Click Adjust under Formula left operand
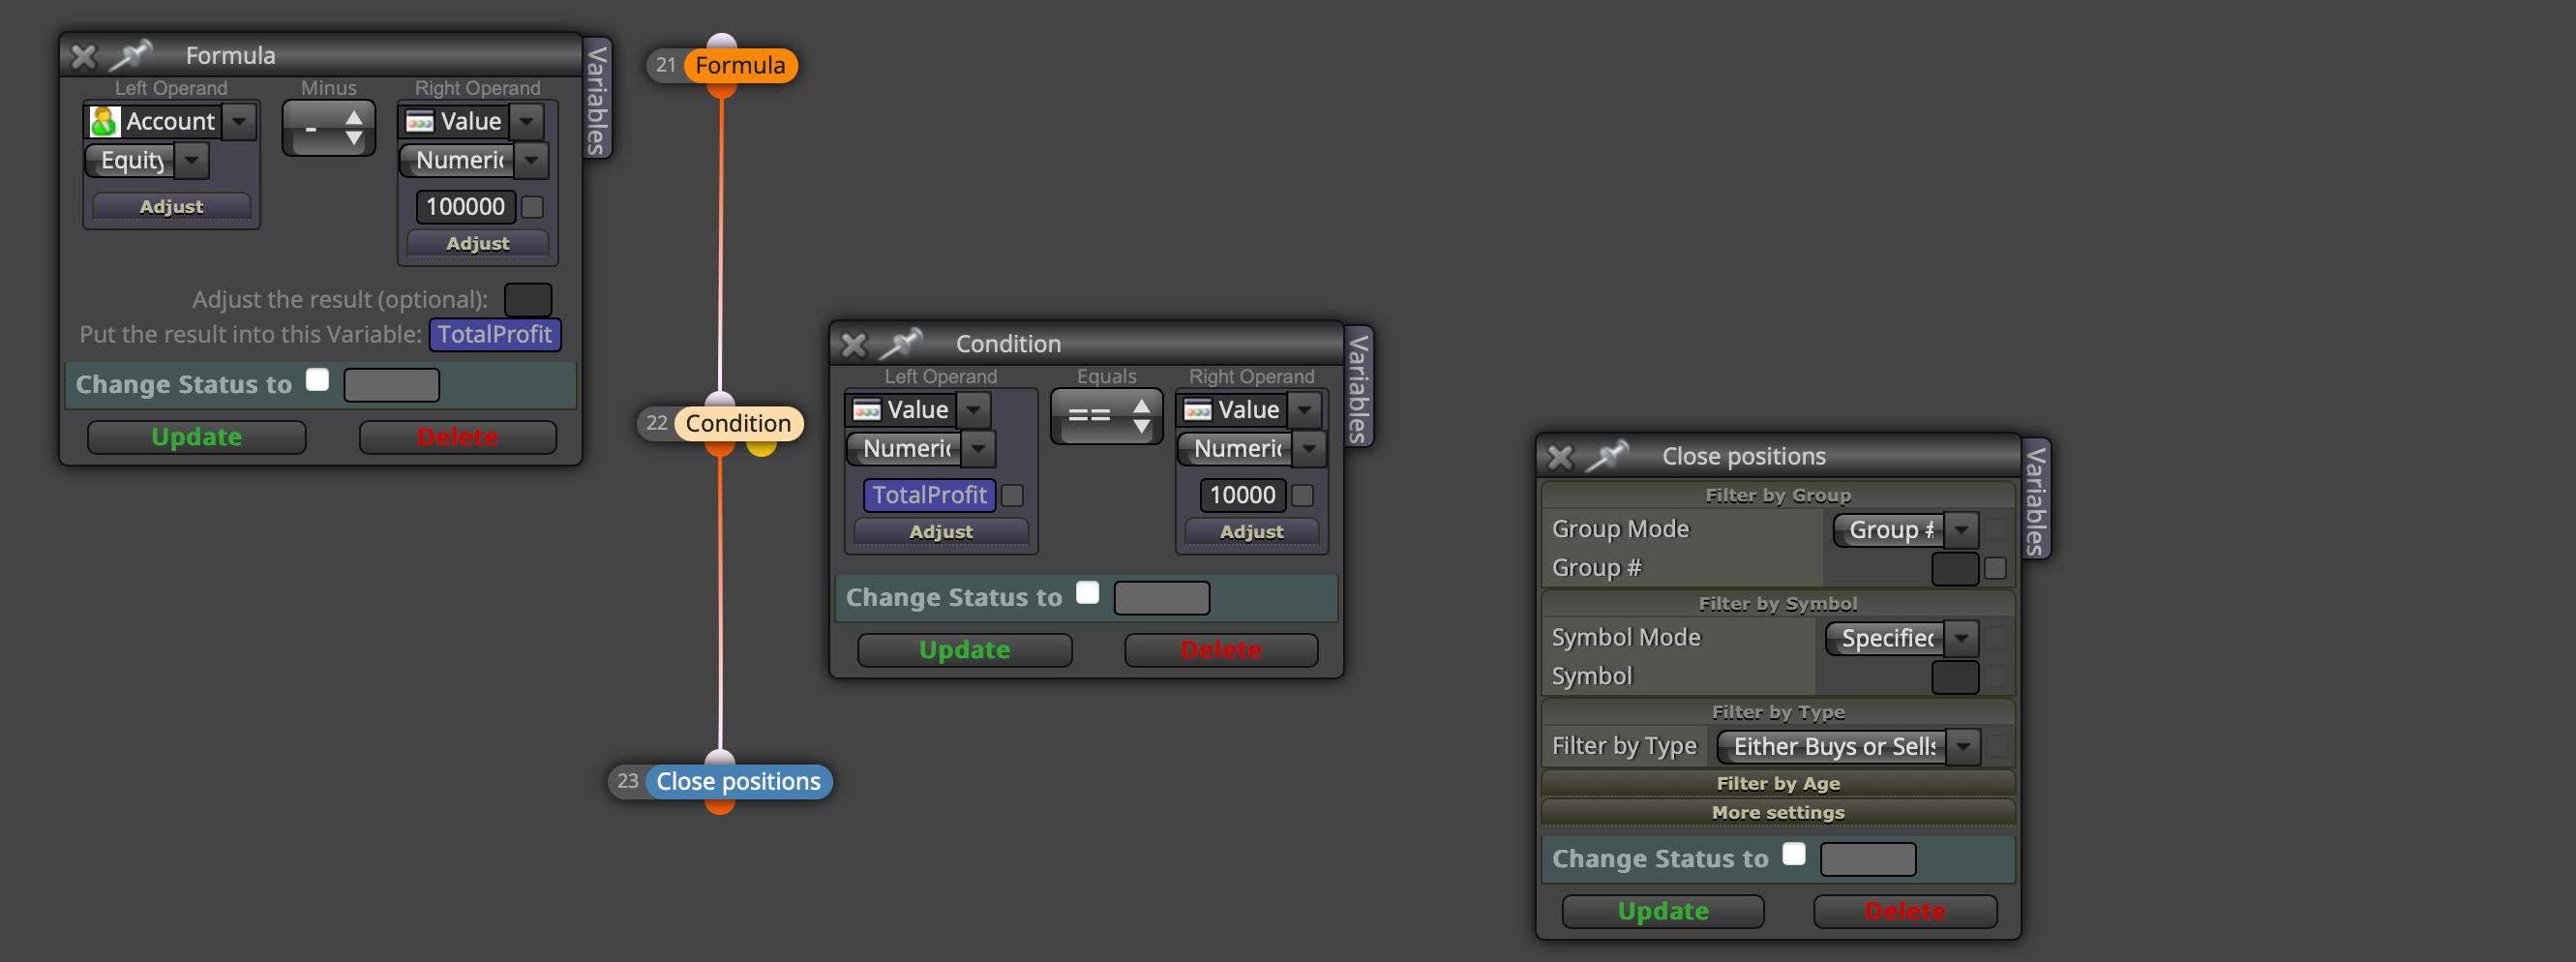2576x962 pixels. tap(172, 206)
